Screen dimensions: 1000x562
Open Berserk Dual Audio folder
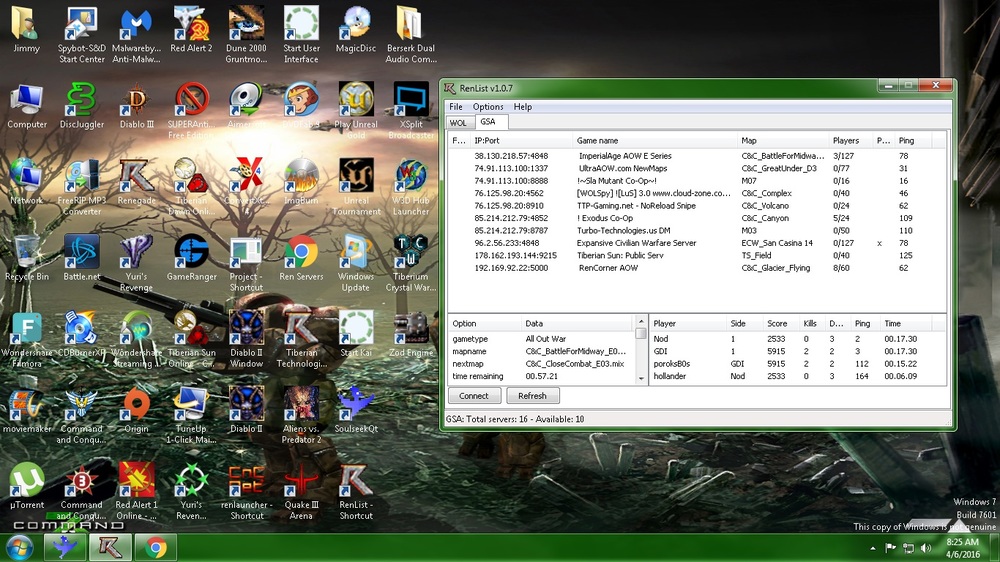[411, 35]
